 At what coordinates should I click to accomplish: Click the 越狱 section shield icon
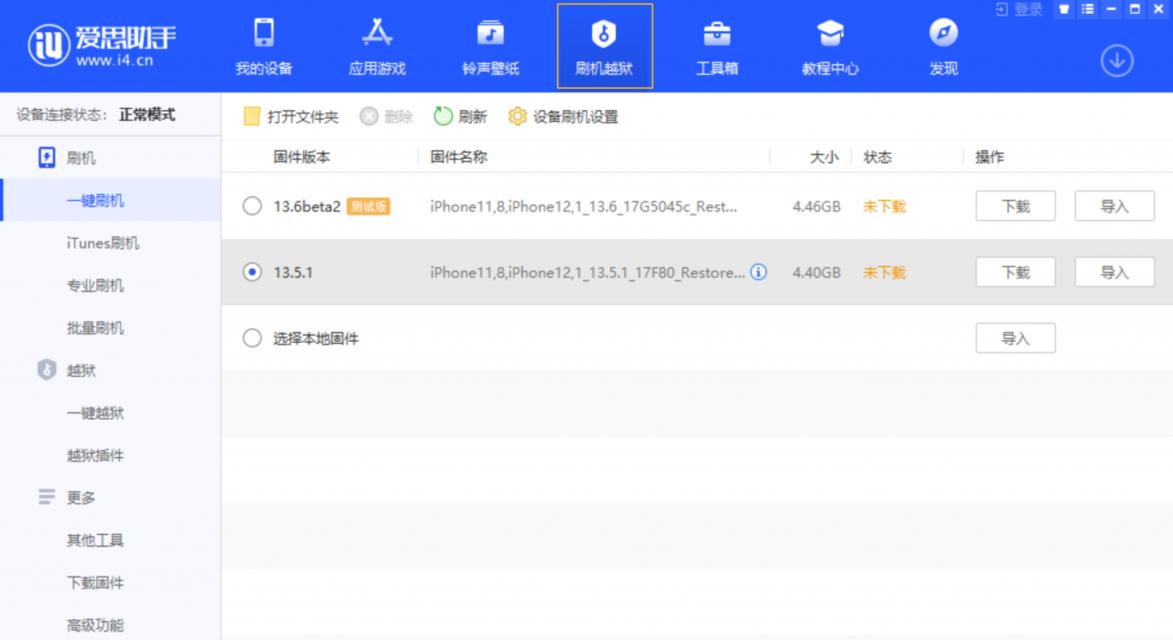[46, 369]
